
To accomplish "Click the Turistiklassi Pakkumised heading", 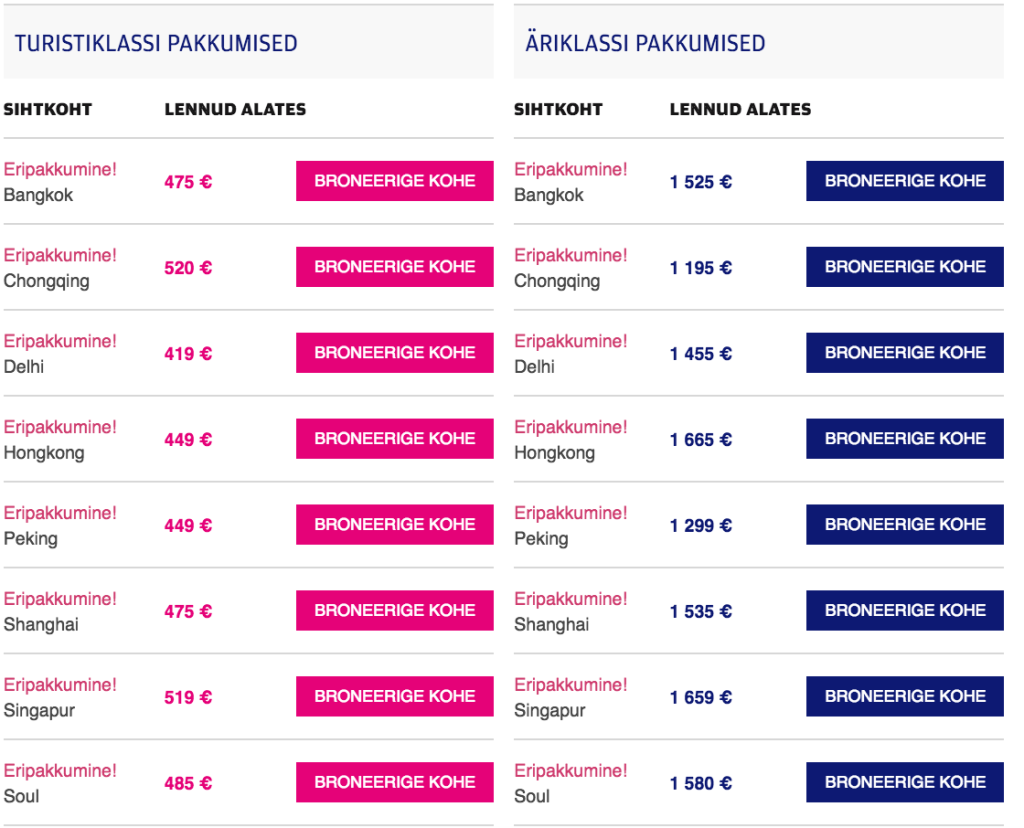I will point(156,43).
